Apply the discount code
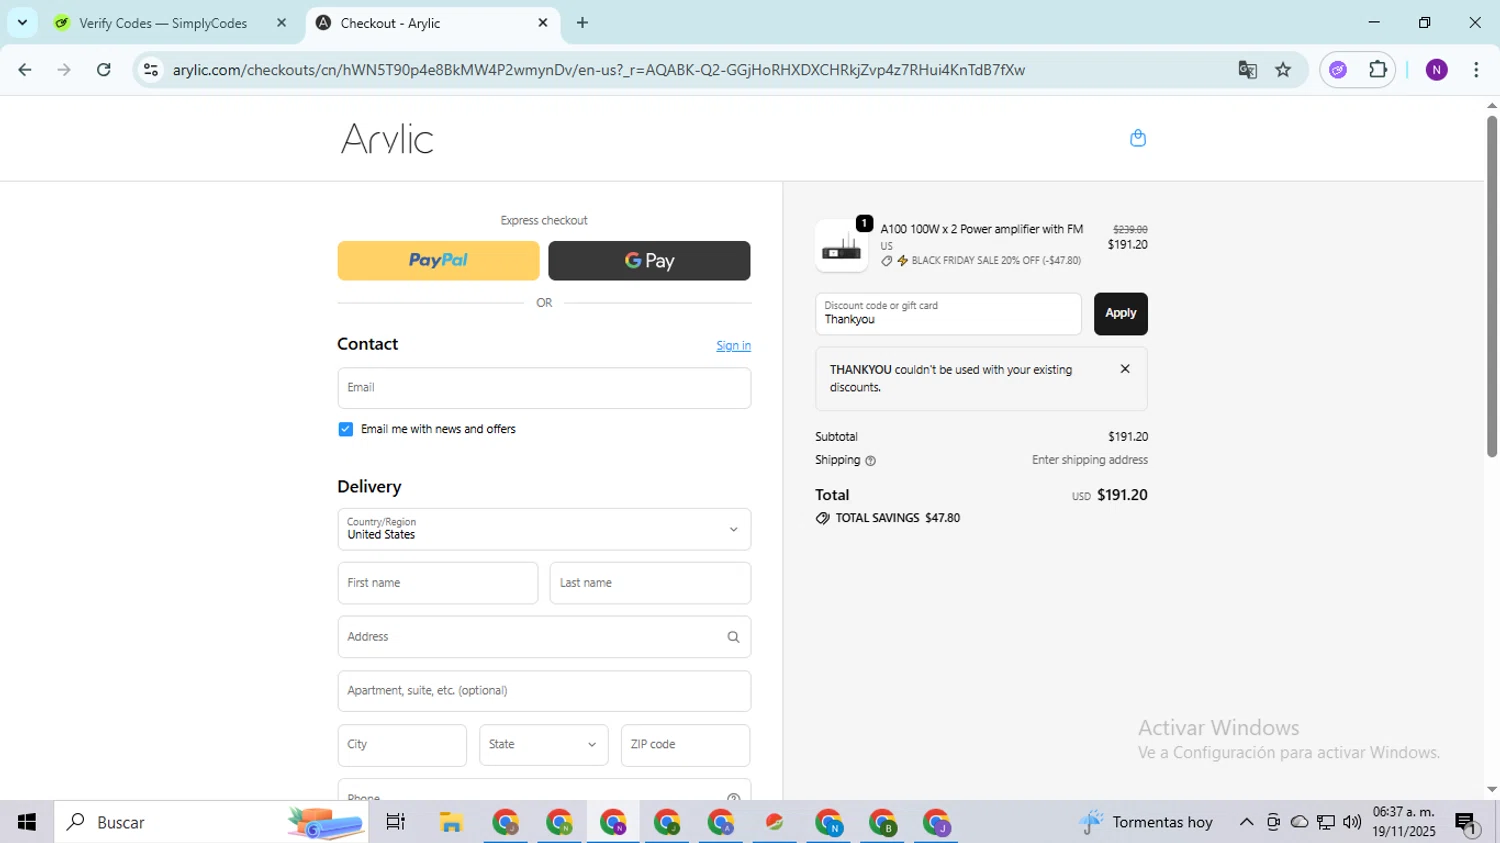1500x843 pixels. coord(1120,314)
